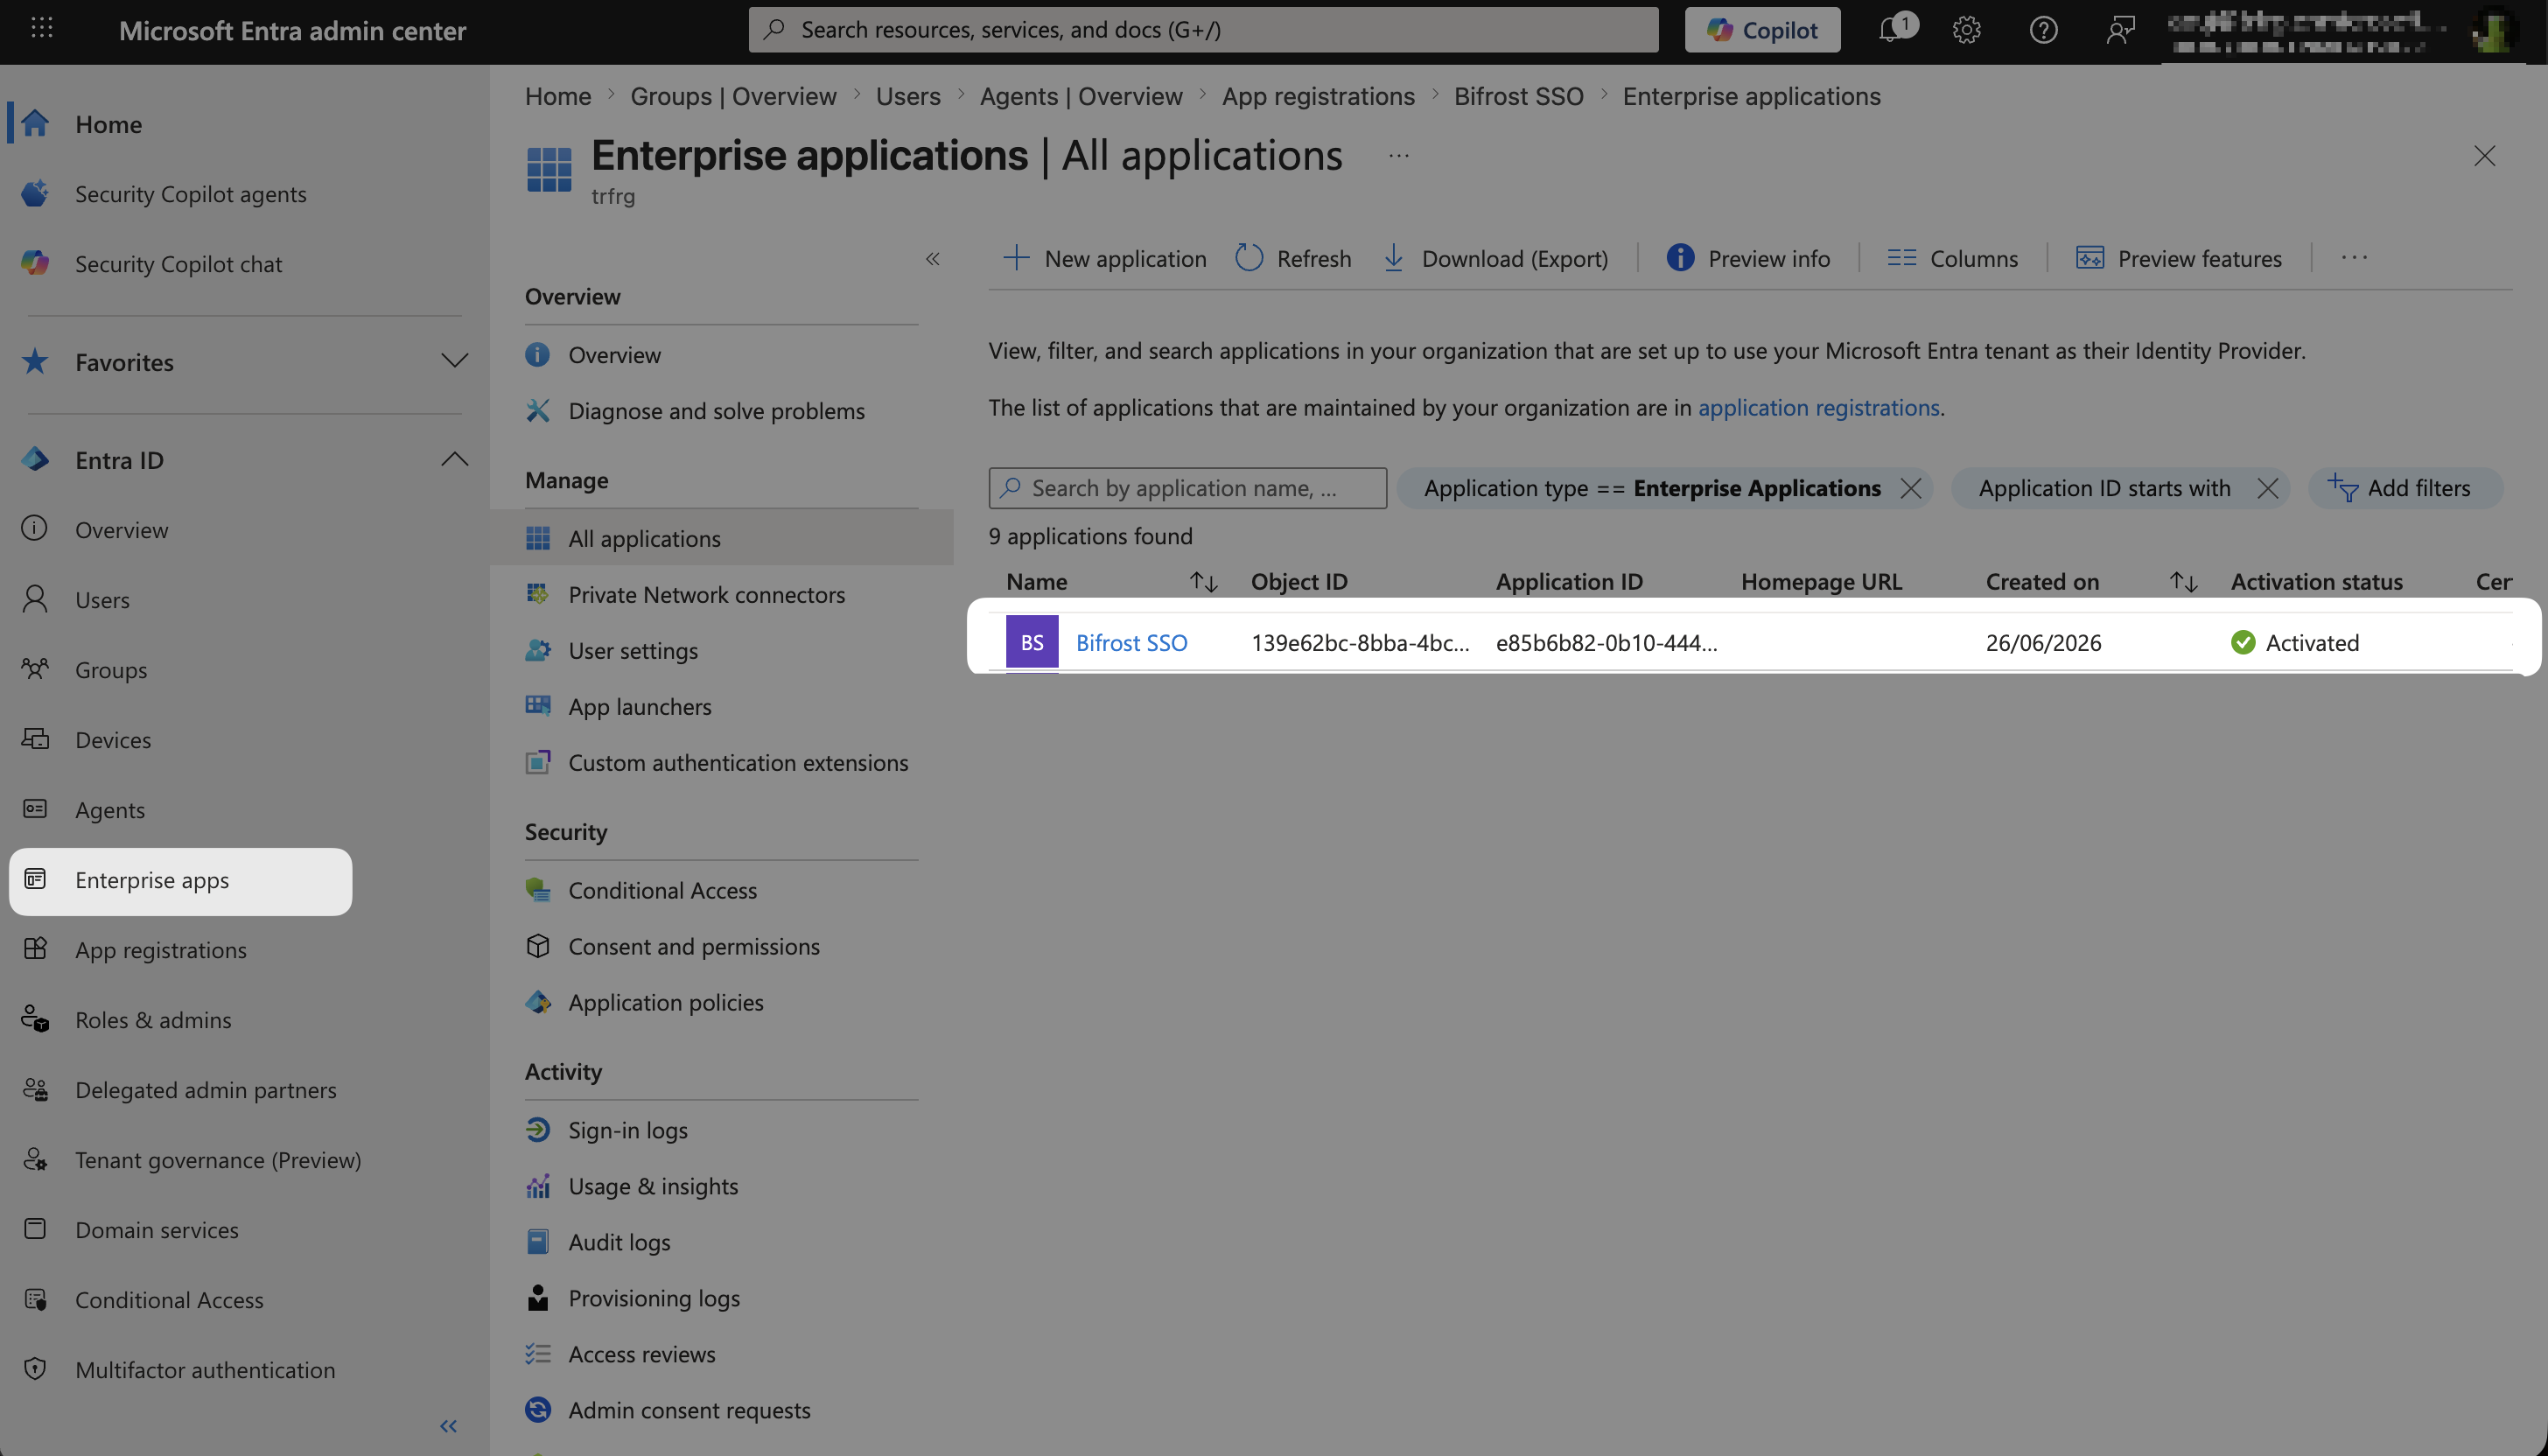Select All applications menu item
The height and width of the screenshot is (1456, 2548).
tap(722, 538)
